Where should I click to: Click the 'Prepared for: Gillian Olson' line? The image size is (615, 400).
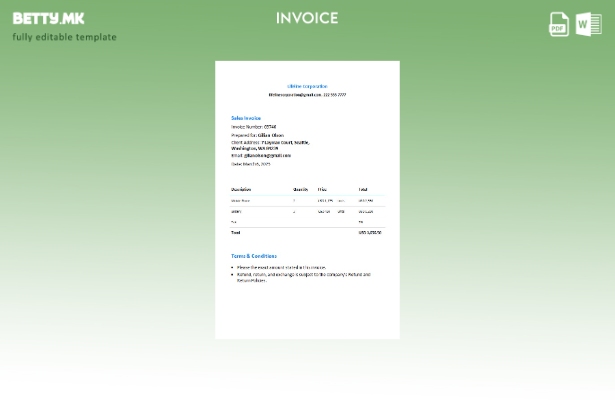point(257,135)
